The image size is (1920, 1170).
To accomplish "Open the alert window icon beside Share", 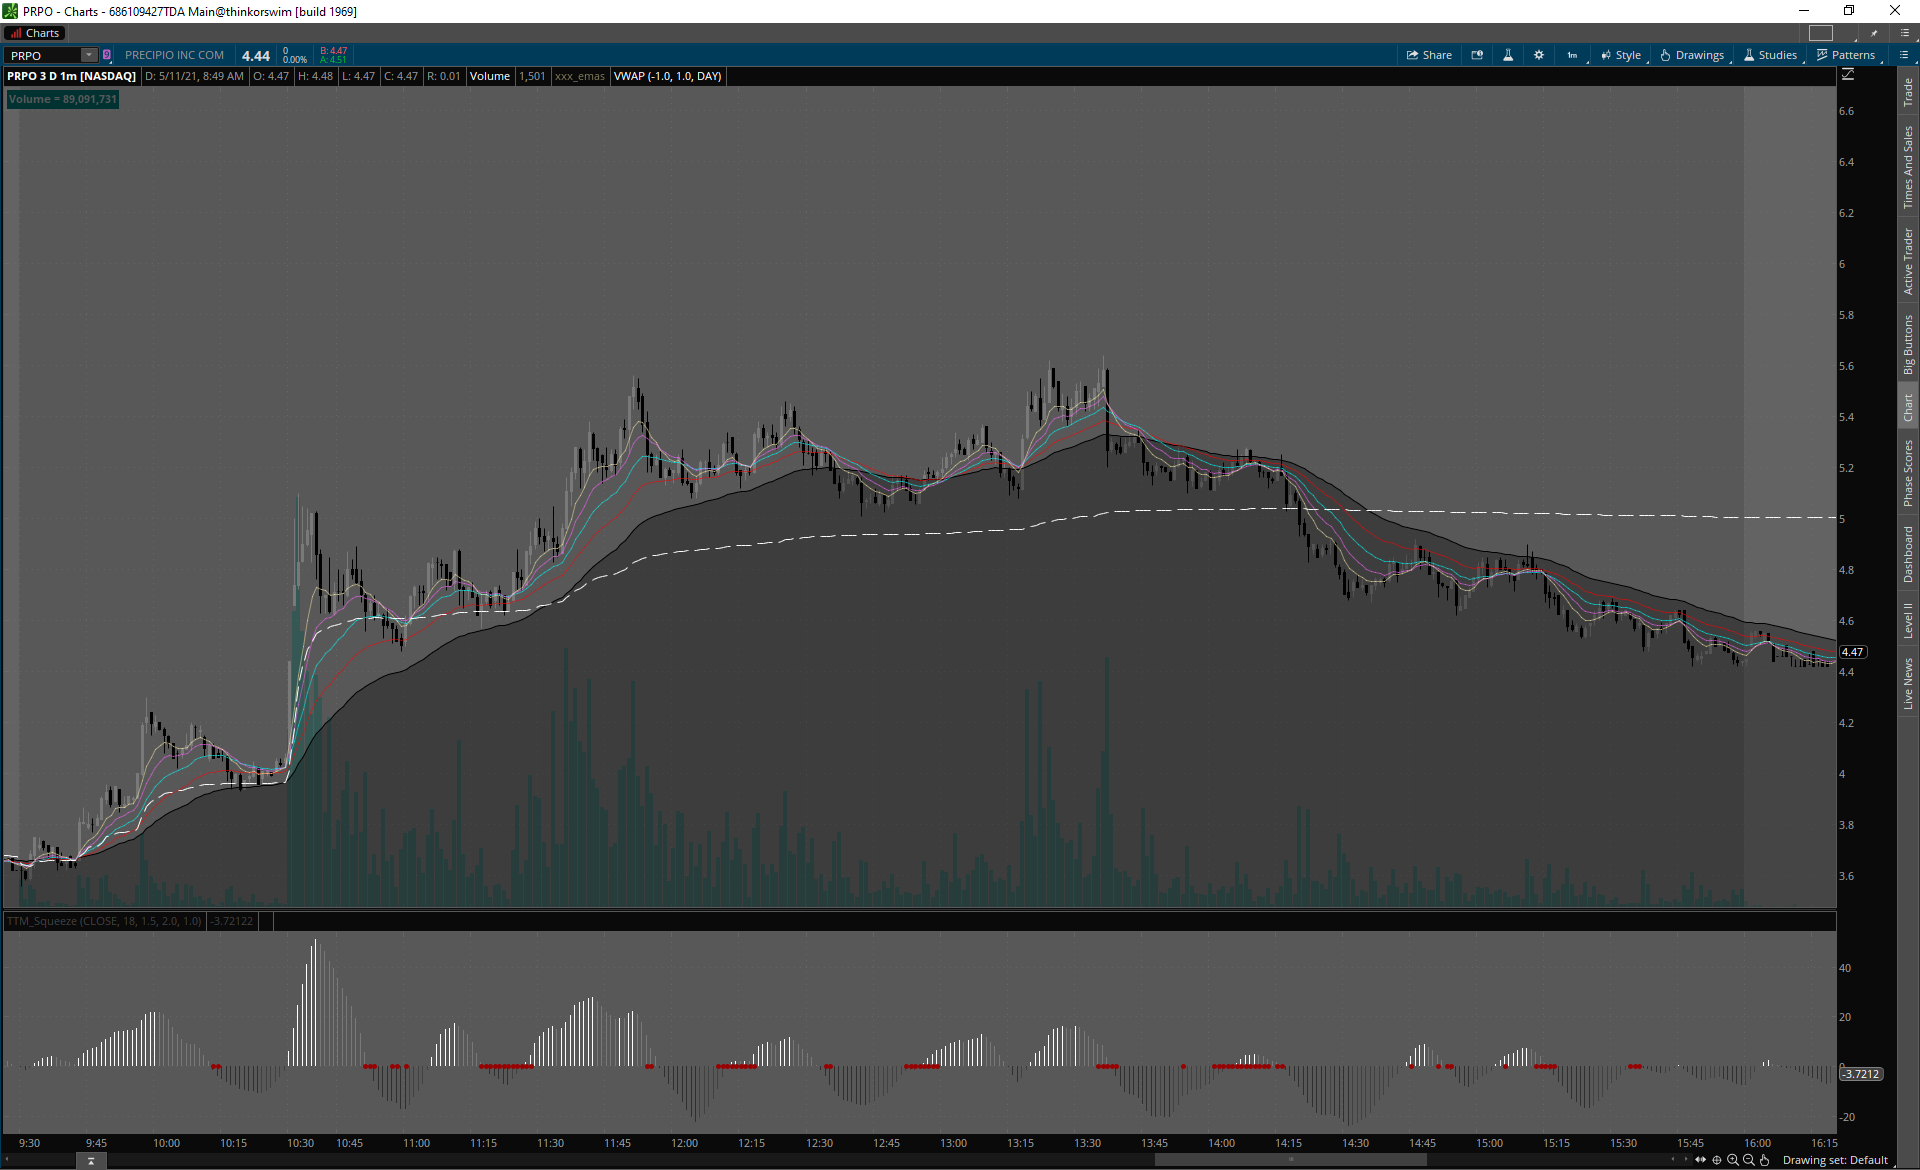I will coord(1477,55).
